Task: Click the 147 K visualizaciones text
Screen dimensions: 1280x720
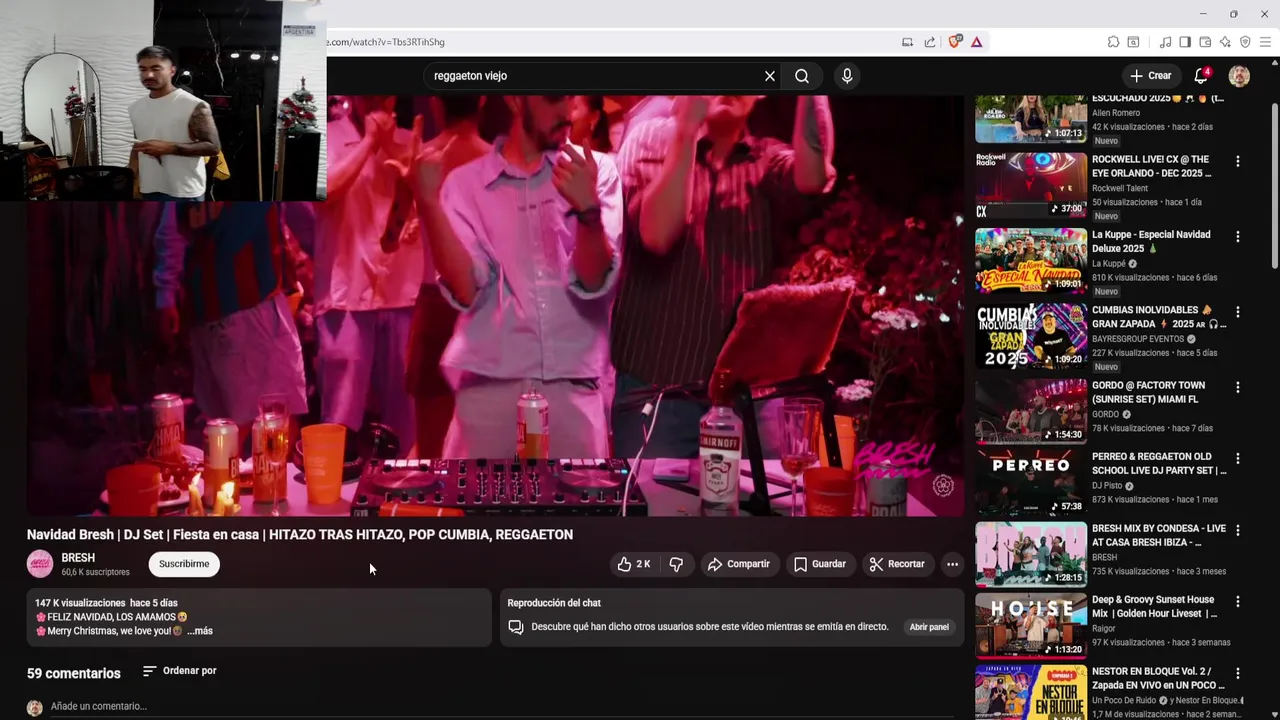Action: pyautogui.click(x=80, y=603)
